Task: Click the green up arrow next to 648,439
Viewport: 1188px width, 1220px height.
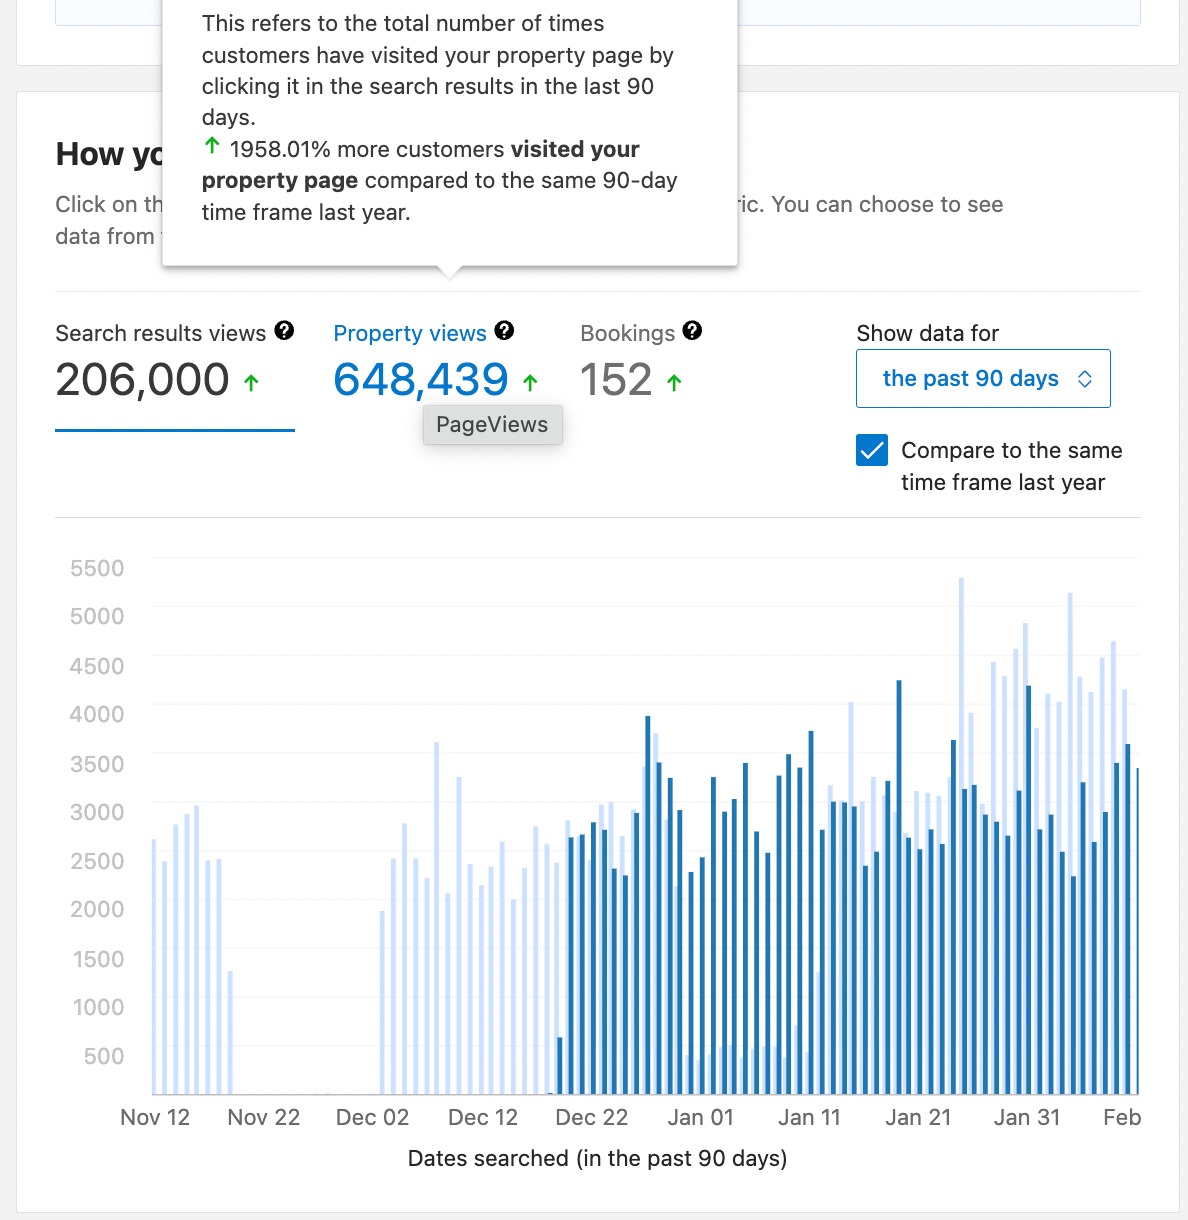Action: [x=531, y=382]
